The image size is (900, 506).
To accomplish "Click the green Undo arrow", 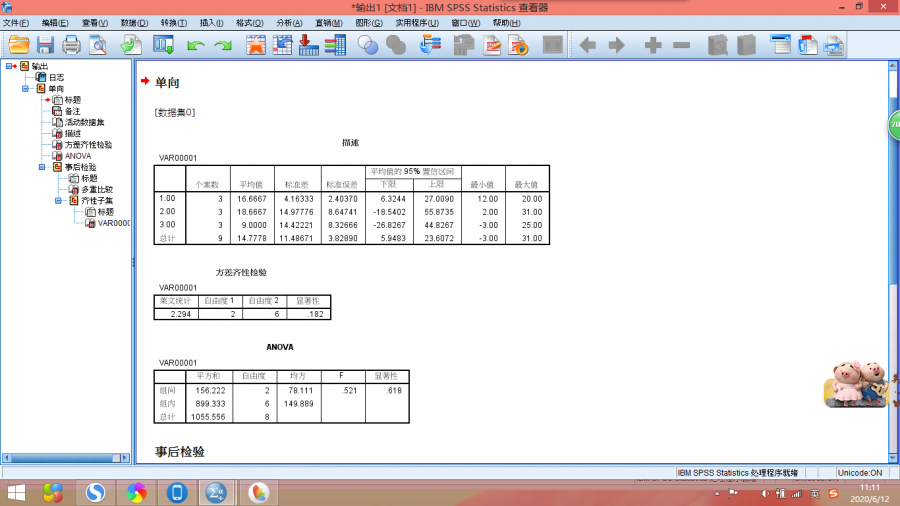I will (x=196, y=45).
